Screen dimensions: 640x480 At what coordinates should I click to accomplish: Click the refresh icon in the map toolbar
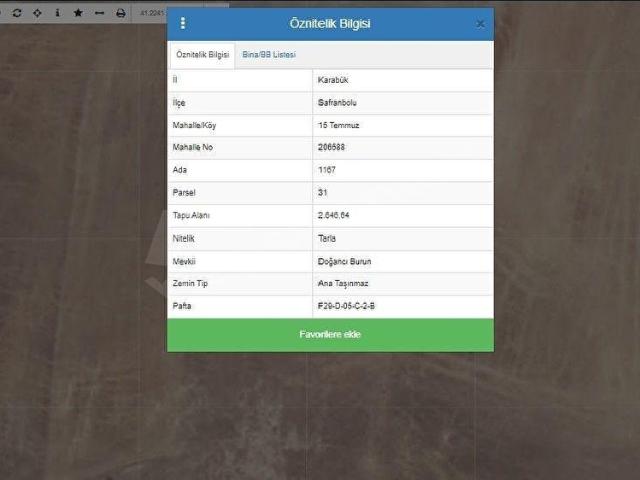click(17, 13)
